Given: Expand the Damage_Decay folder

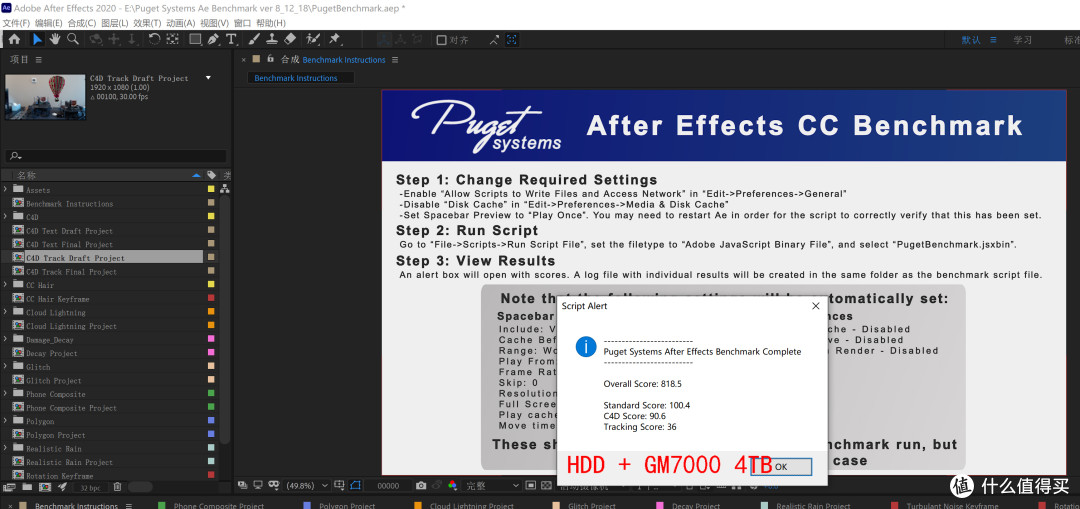Looking at the screenshot, I should pyautogui.click(x=6, y=340).
